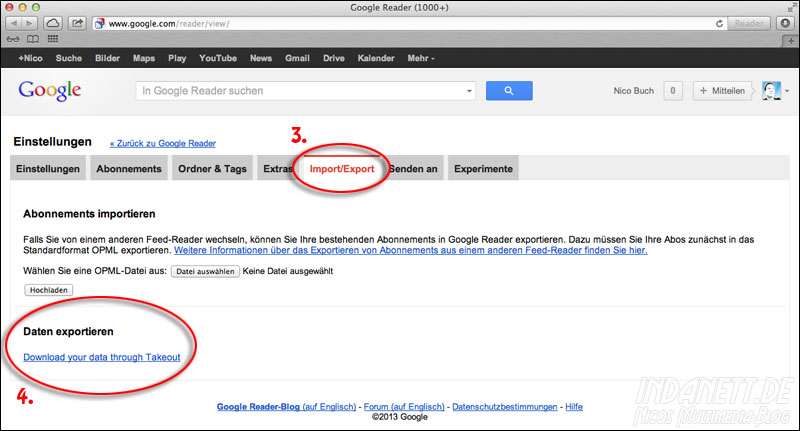Switch to the Extras tab

pos(277,169)
